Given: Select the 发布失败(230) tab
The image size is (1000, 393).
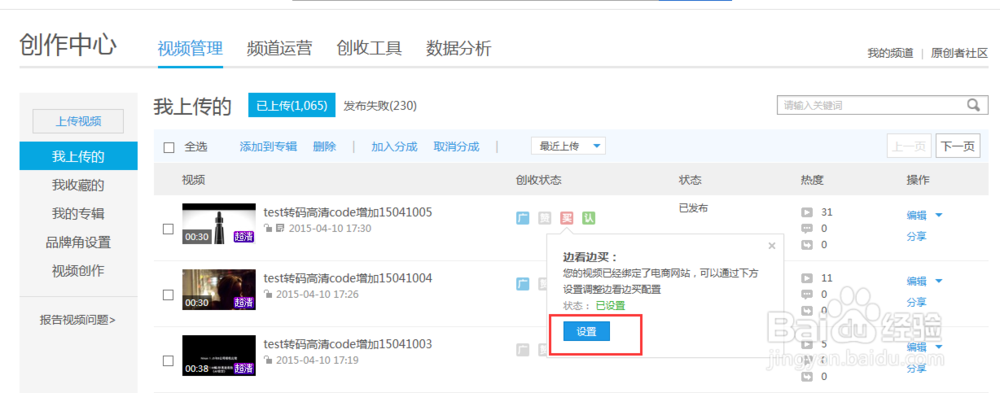Looking at the screenshot, I should [x=380, y=105].
